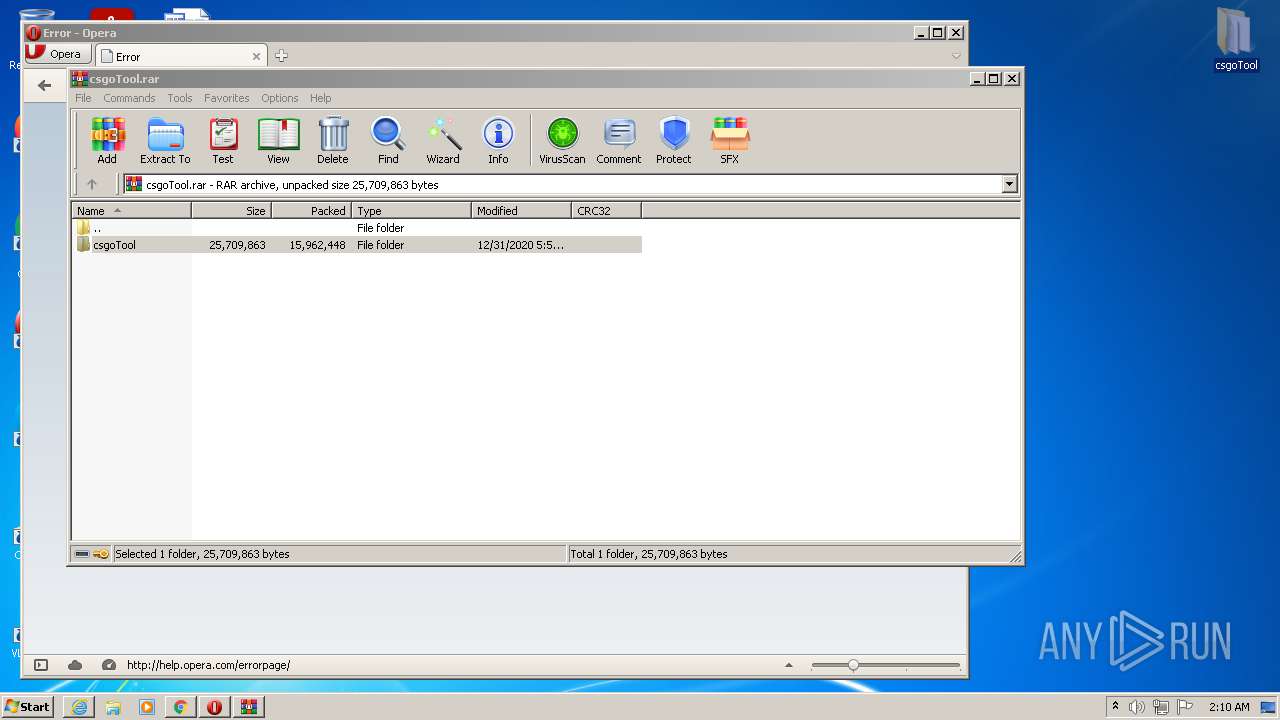1280x720 pixels.
Task: Select csgoTool folder on desktop
Action: [1236, 39]
